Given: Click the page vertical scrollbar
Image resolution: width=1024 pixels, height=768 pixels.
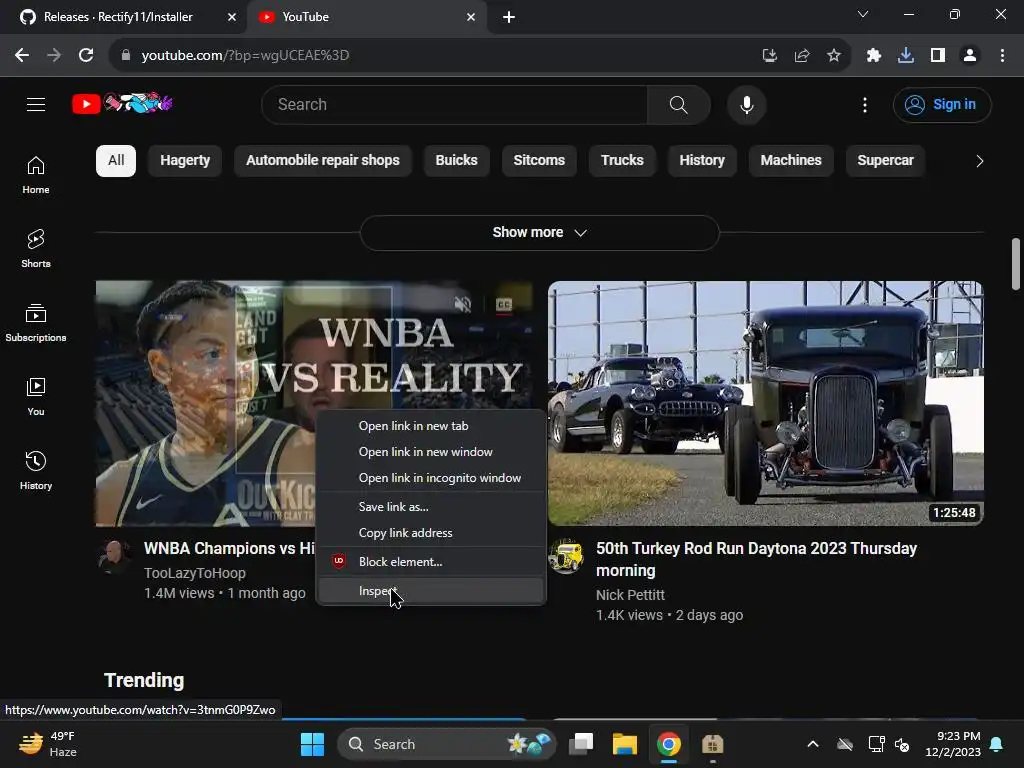Looking at the screenshot, I should 1016,264.
